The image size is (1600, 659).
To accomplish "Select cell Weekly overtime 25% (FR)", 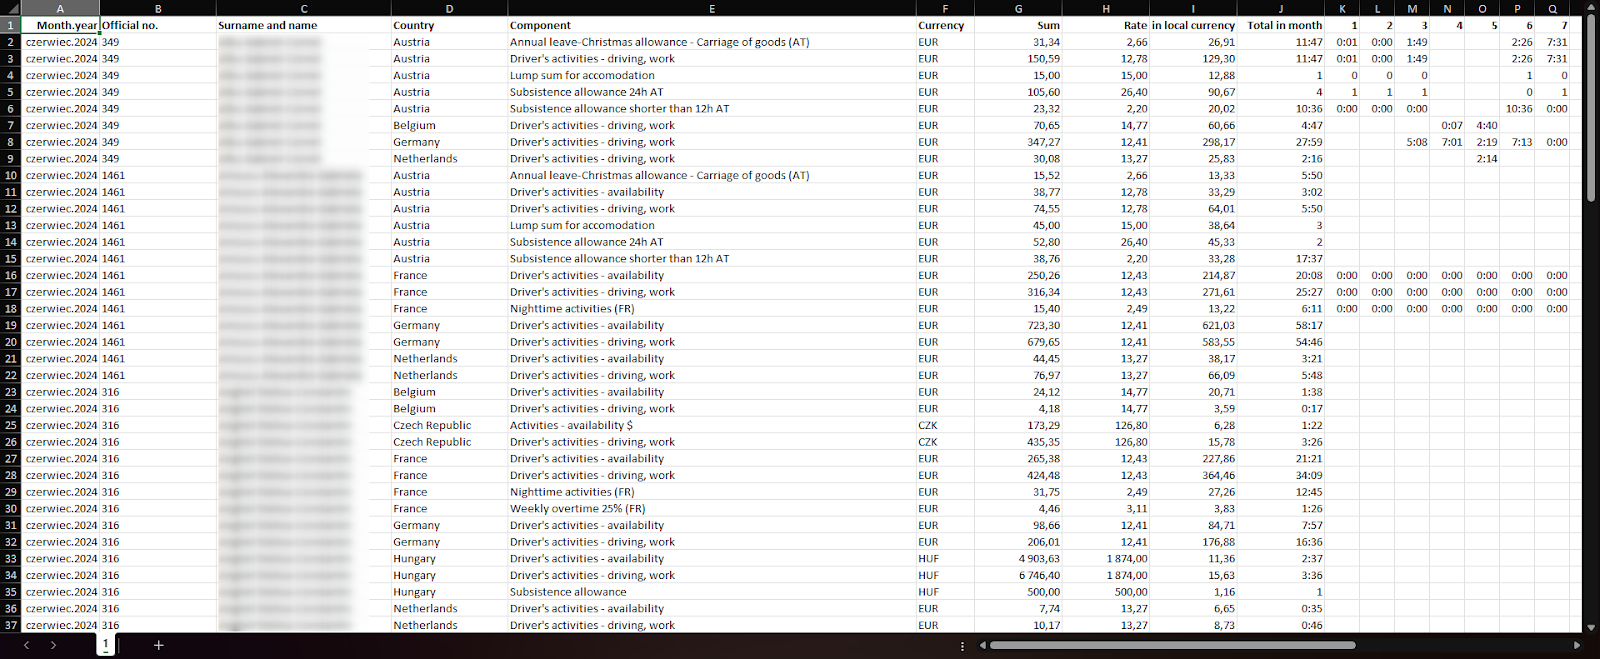I will coord(711,509).
